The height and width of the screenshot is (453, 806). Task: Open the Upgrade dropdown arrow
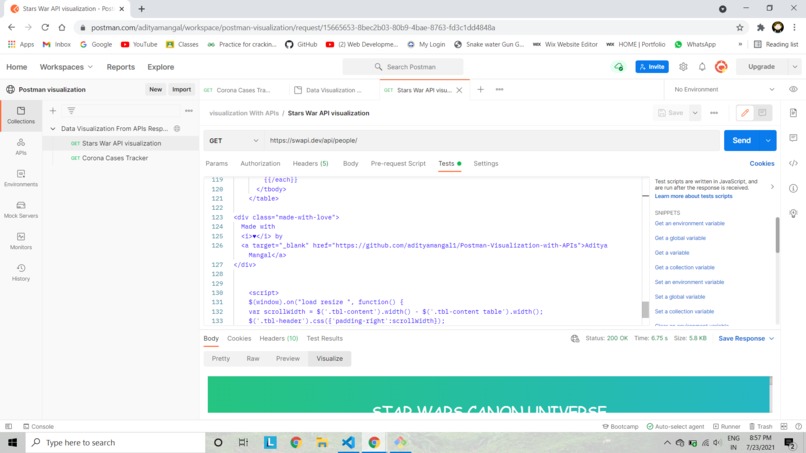click(x=795, y=67)
